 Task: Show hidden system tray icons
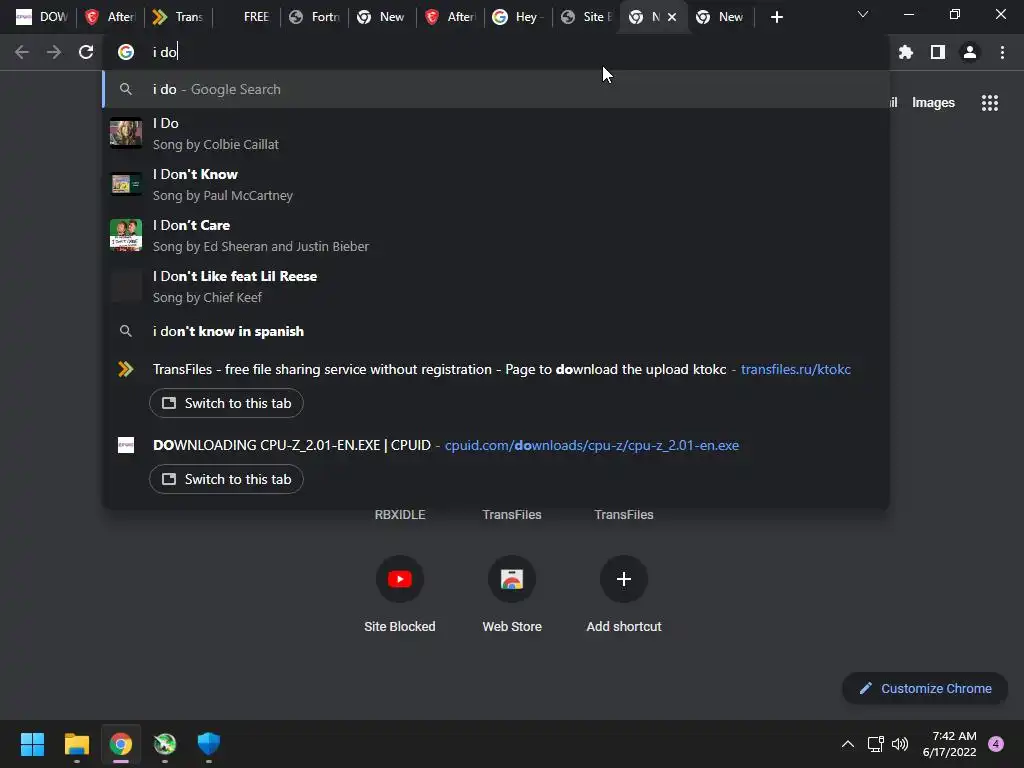click(x=848, y=744)
